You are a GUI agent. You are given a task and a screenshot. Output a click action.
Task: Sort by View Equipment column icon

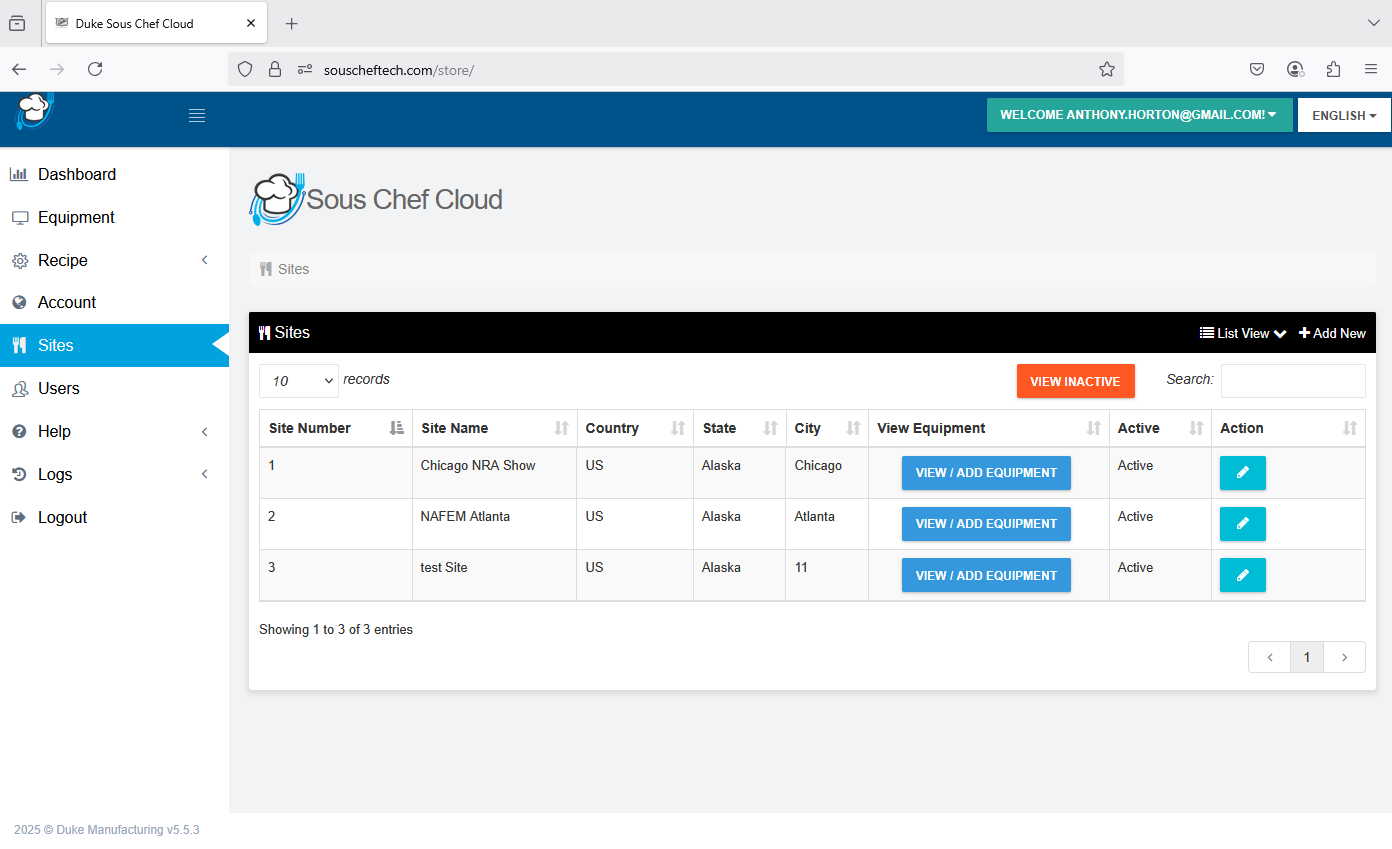1094,428
